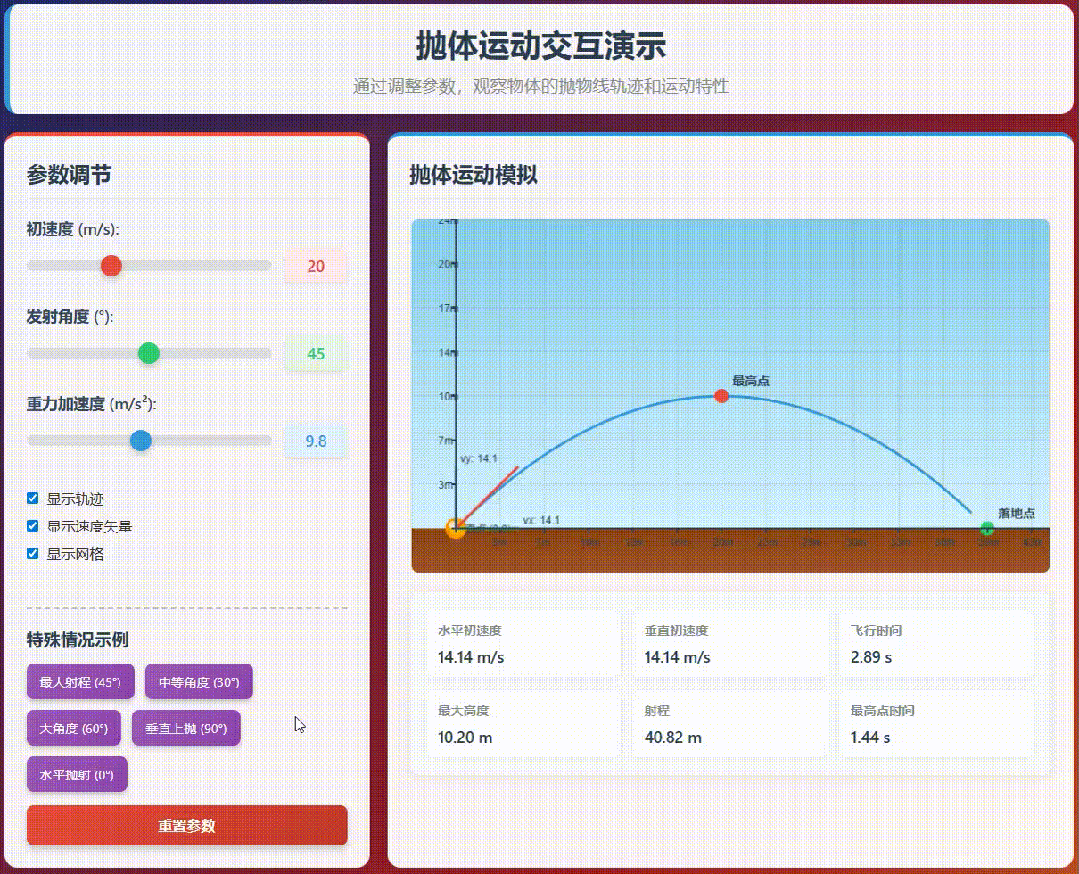Screen dimensions: 1079x874
Task: Click the green 发射角度 slider handle
Action: coord(148,353)
